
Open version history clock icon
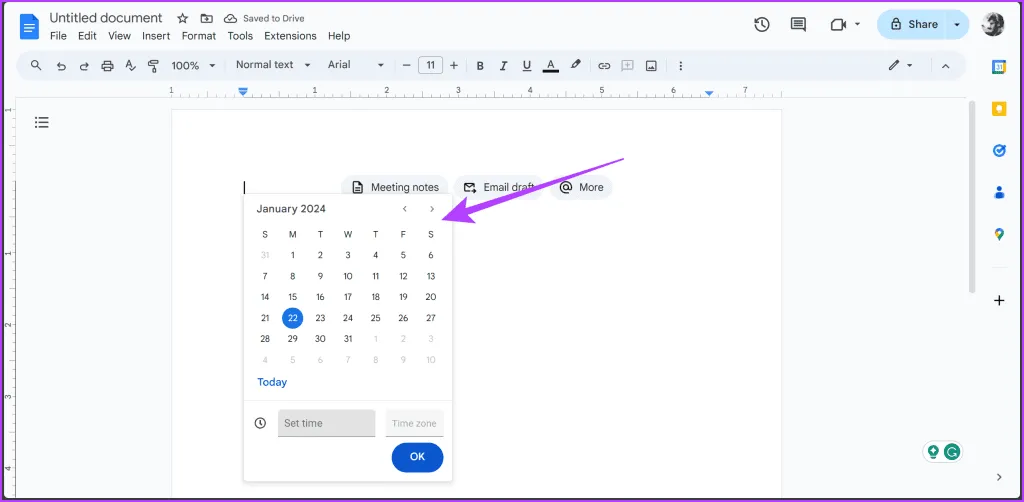point(762,24)
